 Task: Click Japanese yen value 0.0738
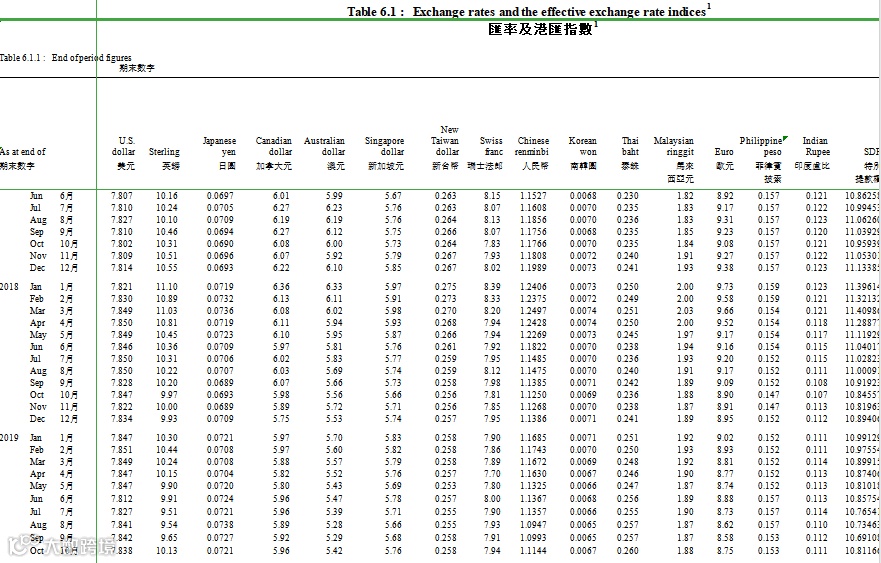click(x=220, y=525)
